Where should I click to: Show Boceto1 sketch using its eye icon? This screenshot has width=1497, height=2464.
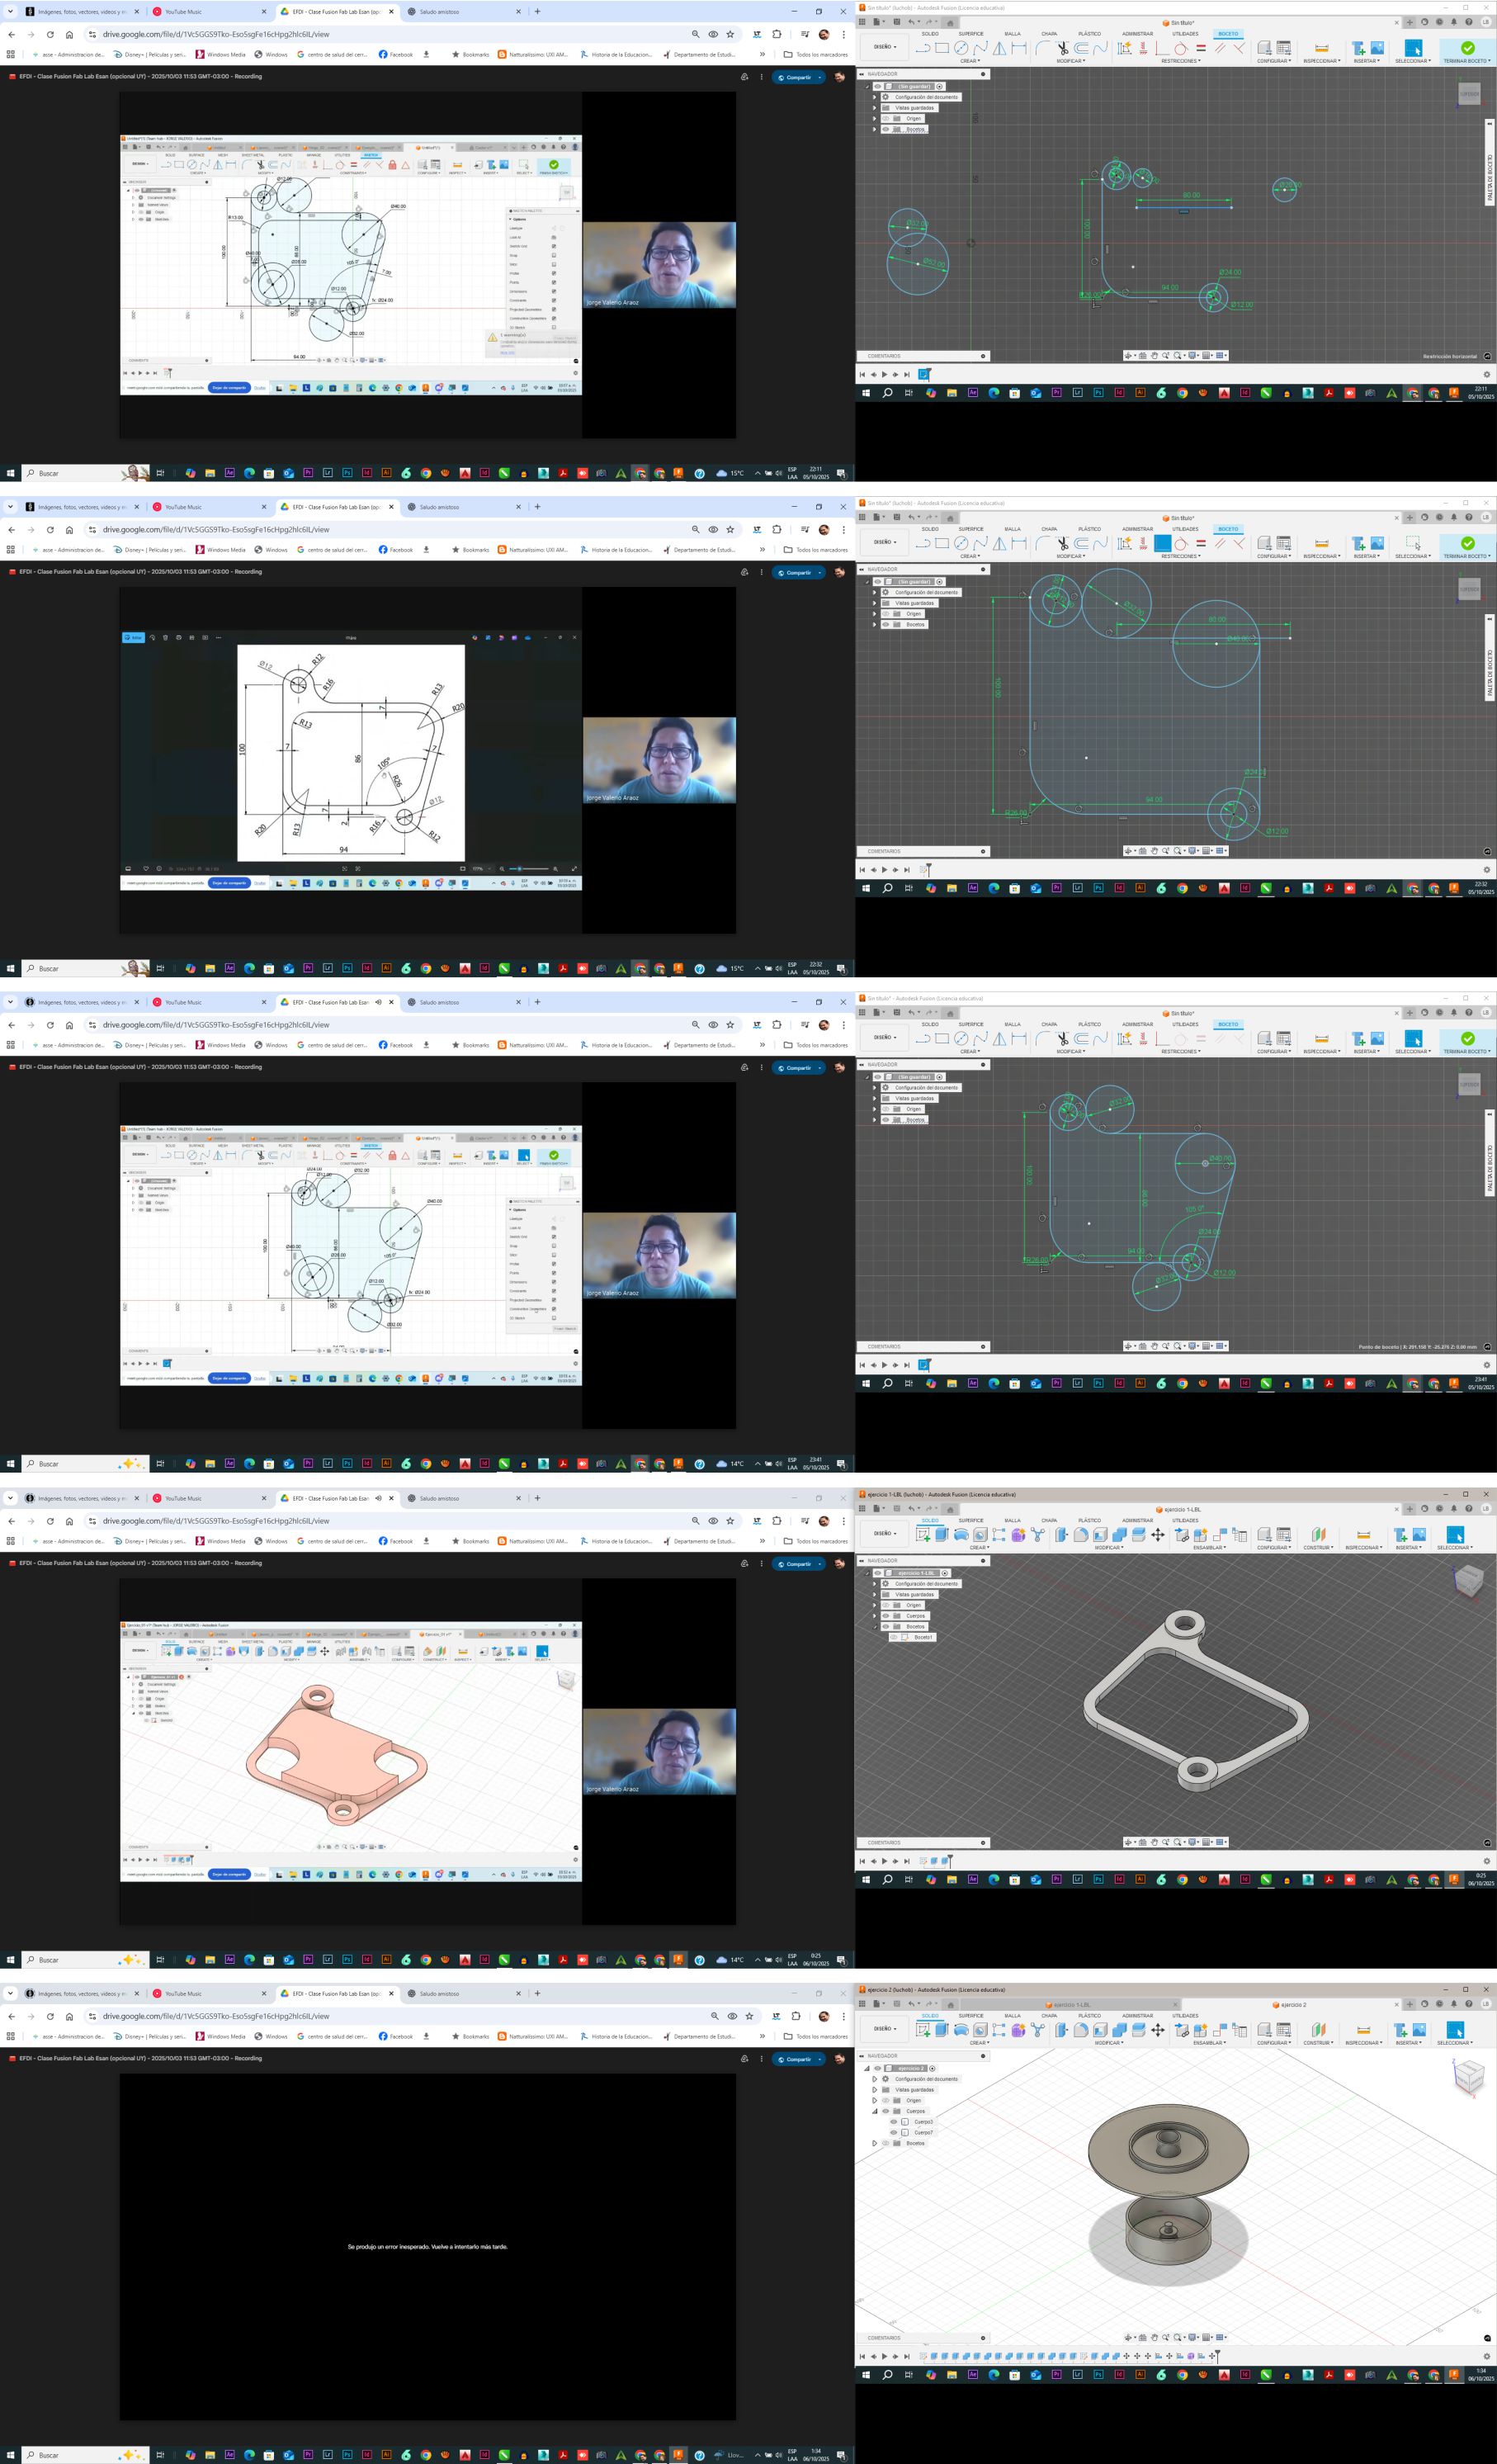(x=894, y=1637)
